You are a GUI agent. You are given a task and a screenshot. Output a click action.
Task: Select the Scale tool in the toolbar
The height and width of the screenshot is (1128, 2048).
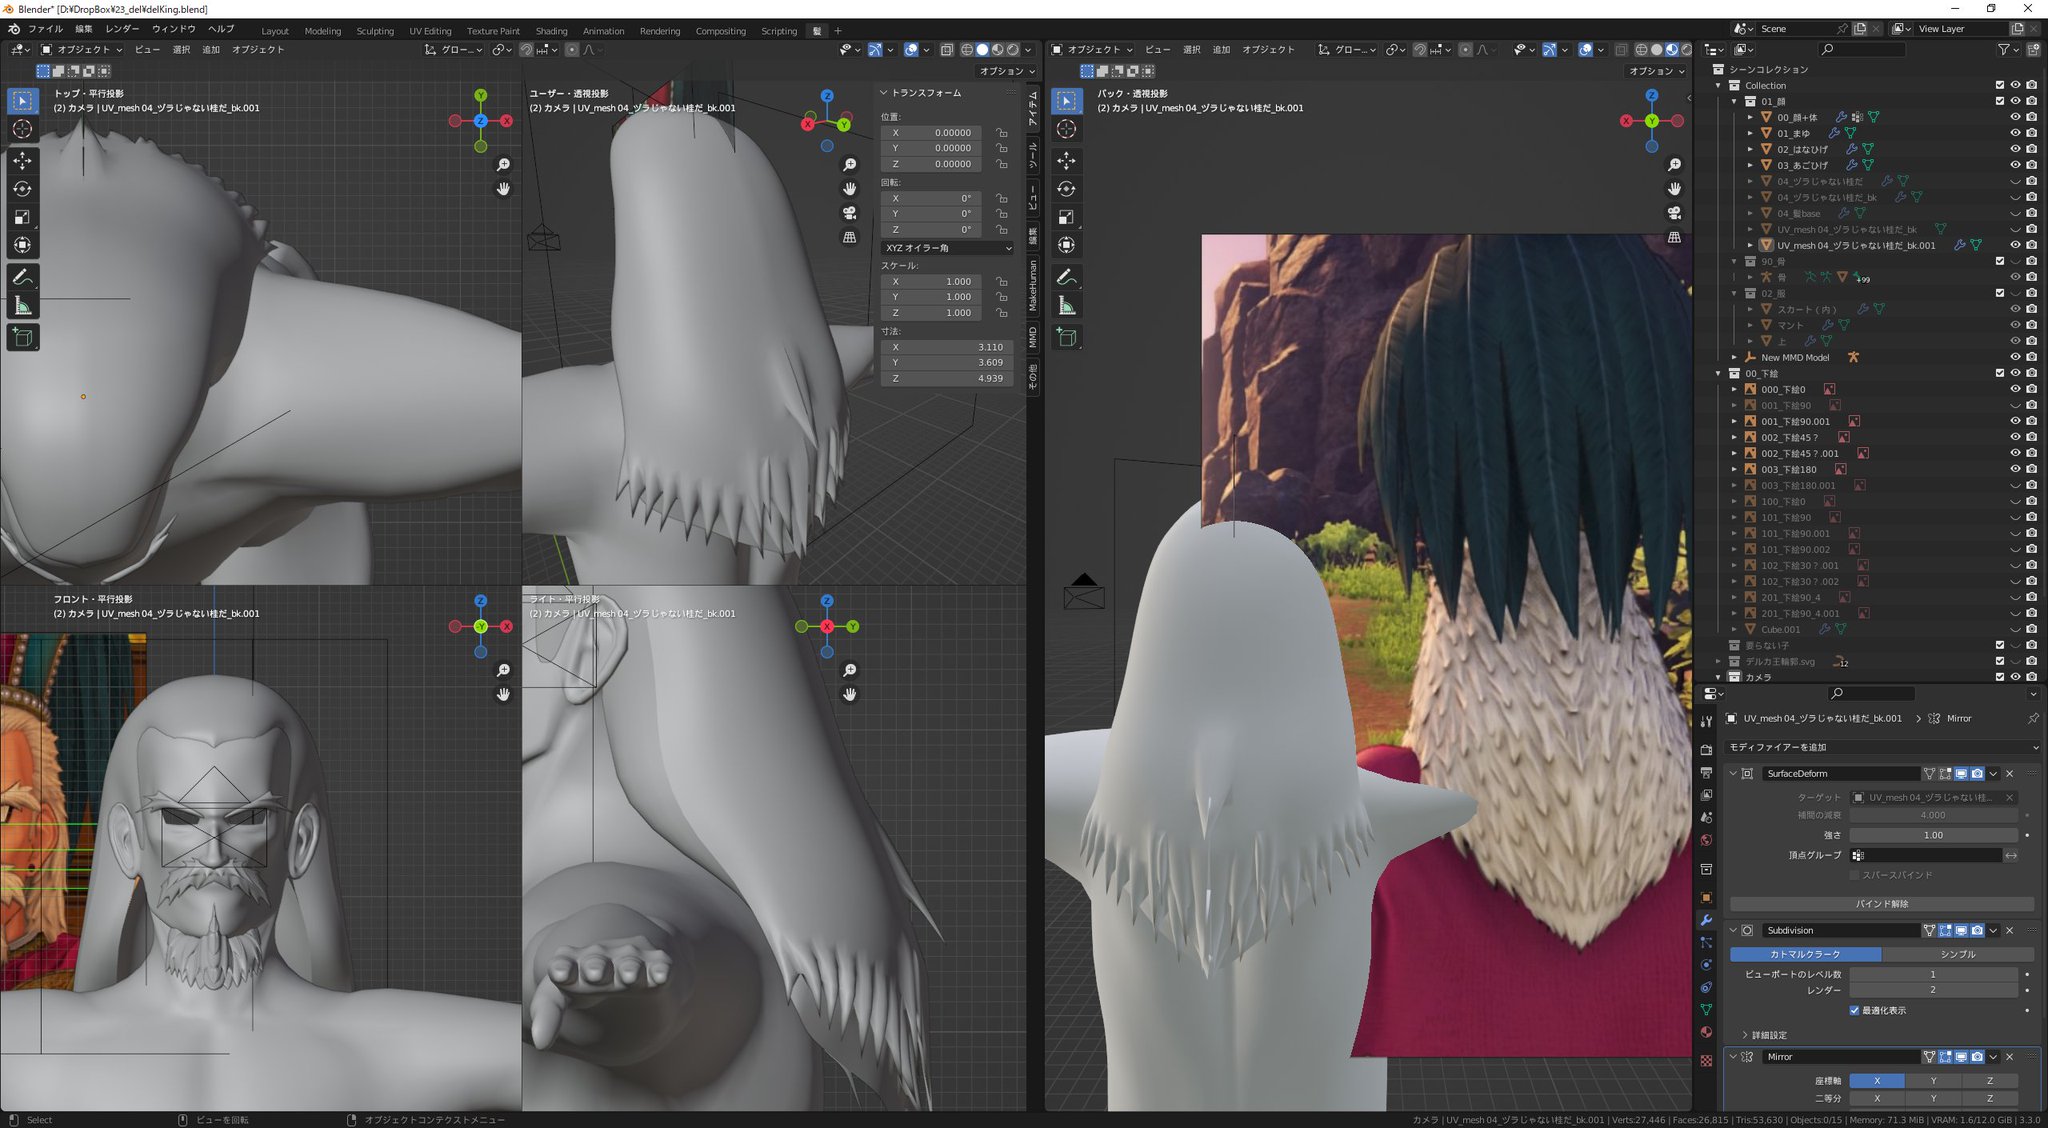(22, 217)
